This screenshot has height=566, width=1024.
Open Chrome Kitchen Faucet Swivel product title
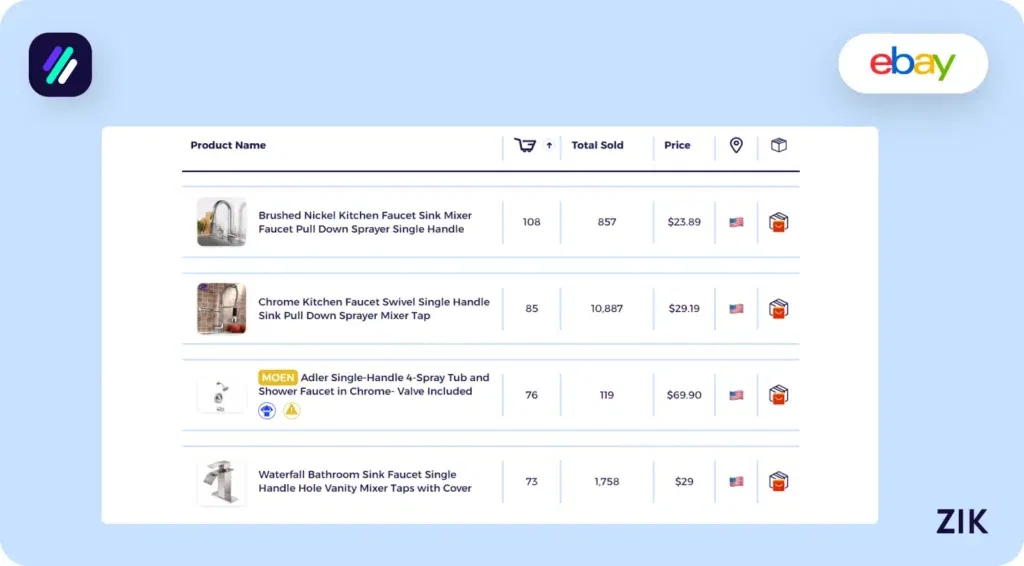(373, 308)
